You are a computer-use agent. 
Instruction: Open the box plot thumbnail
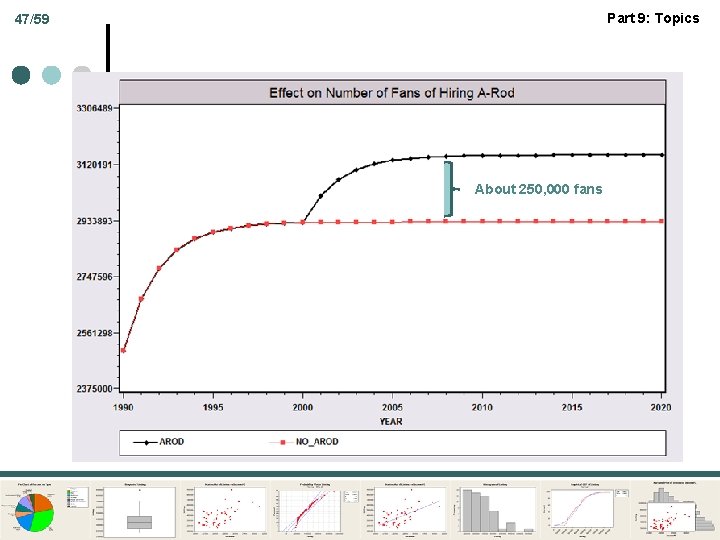pyautogui.click(x=136, y=511)
